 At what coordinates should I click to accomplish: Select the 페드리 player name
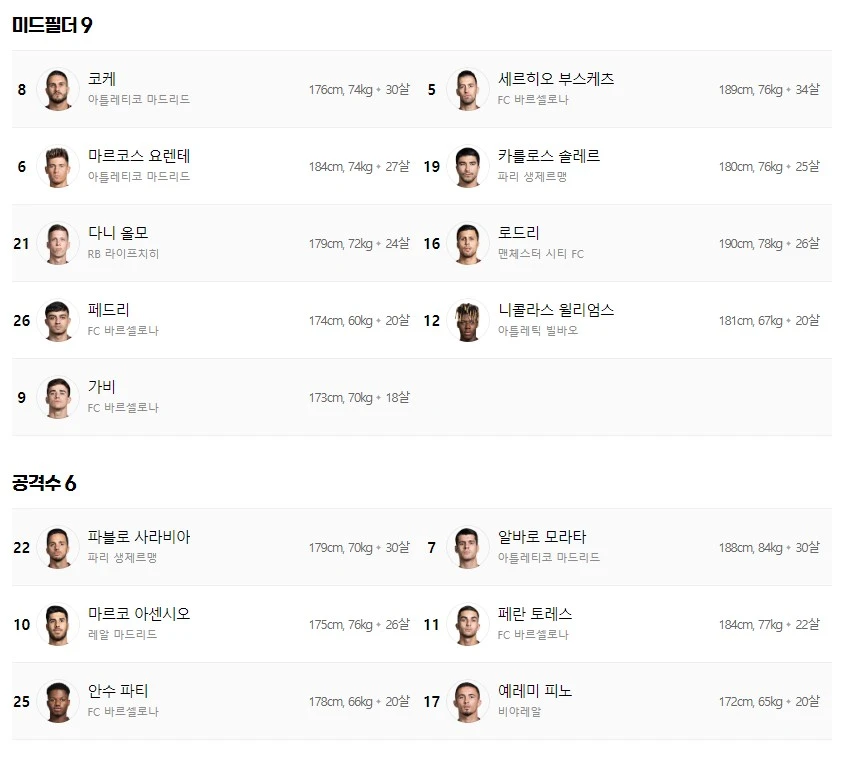coord(109,310)
